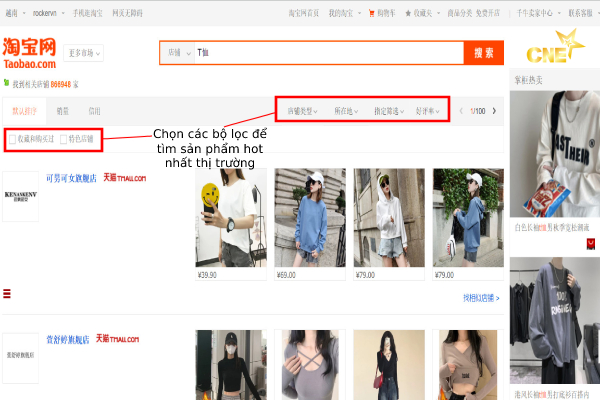Open the 可男可女旗舰店 shop link

pos(71,178)
